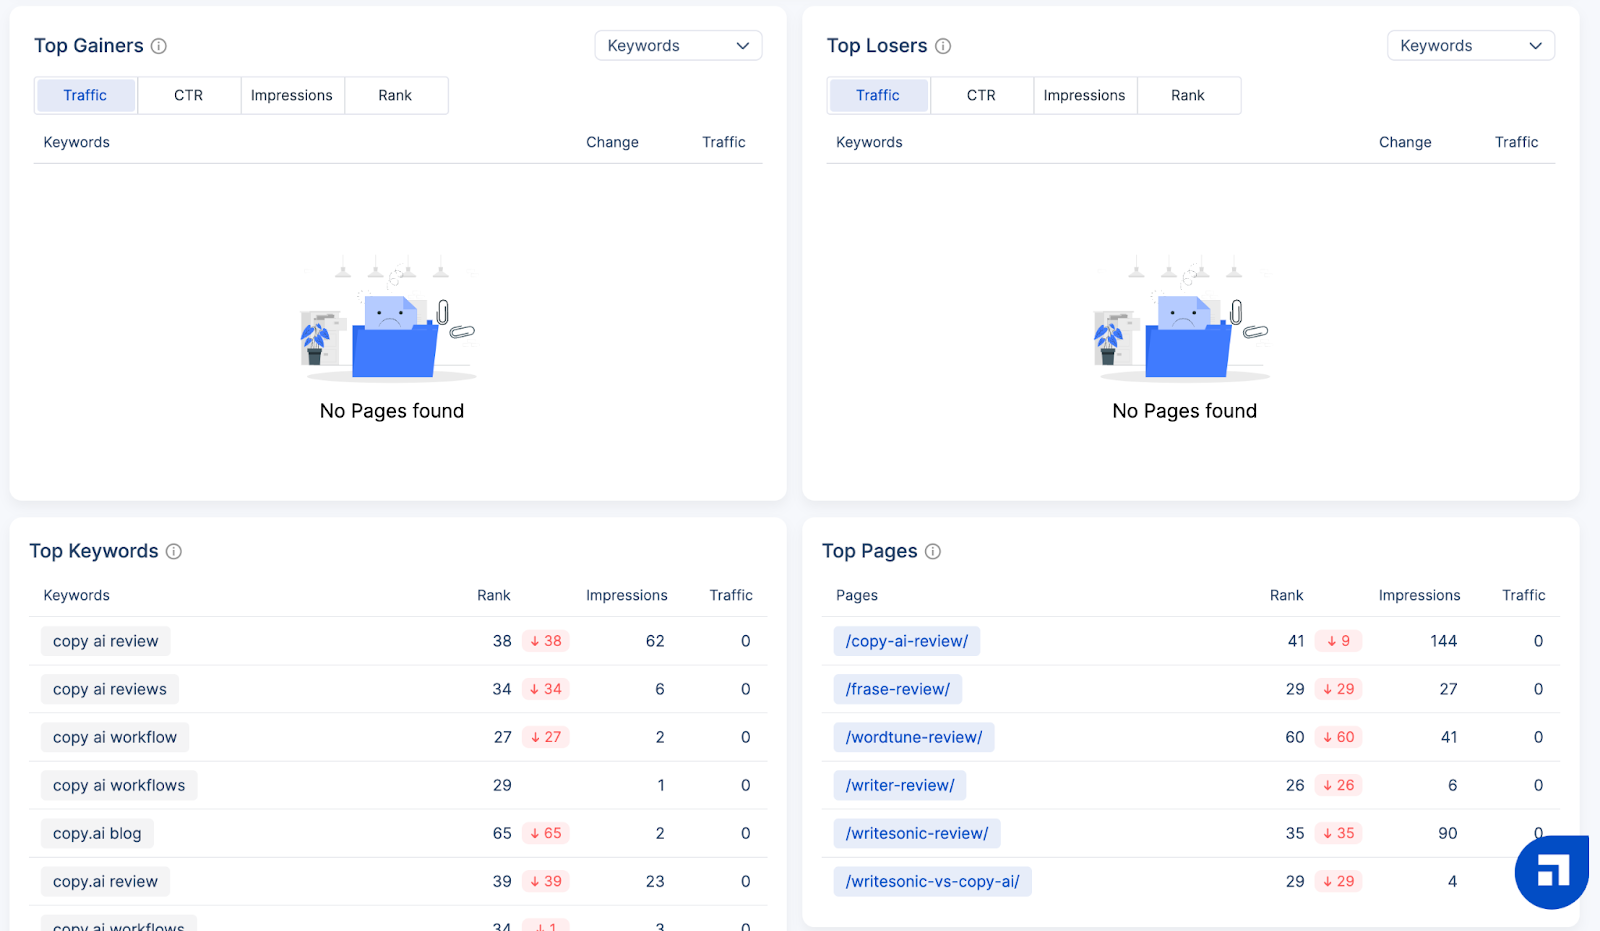
Task: Click the Traffic column header in Top Gainers table
Action: pos(724,142)
